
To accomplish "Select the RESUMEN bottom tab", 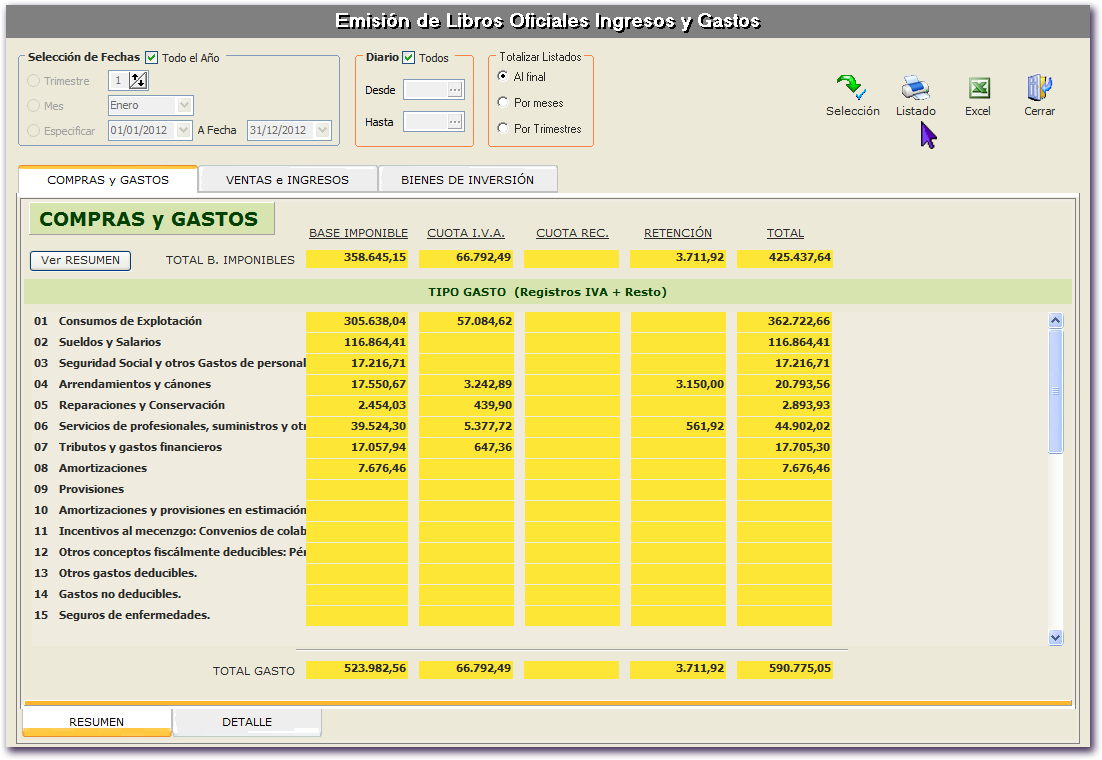I will click(96, 722).
